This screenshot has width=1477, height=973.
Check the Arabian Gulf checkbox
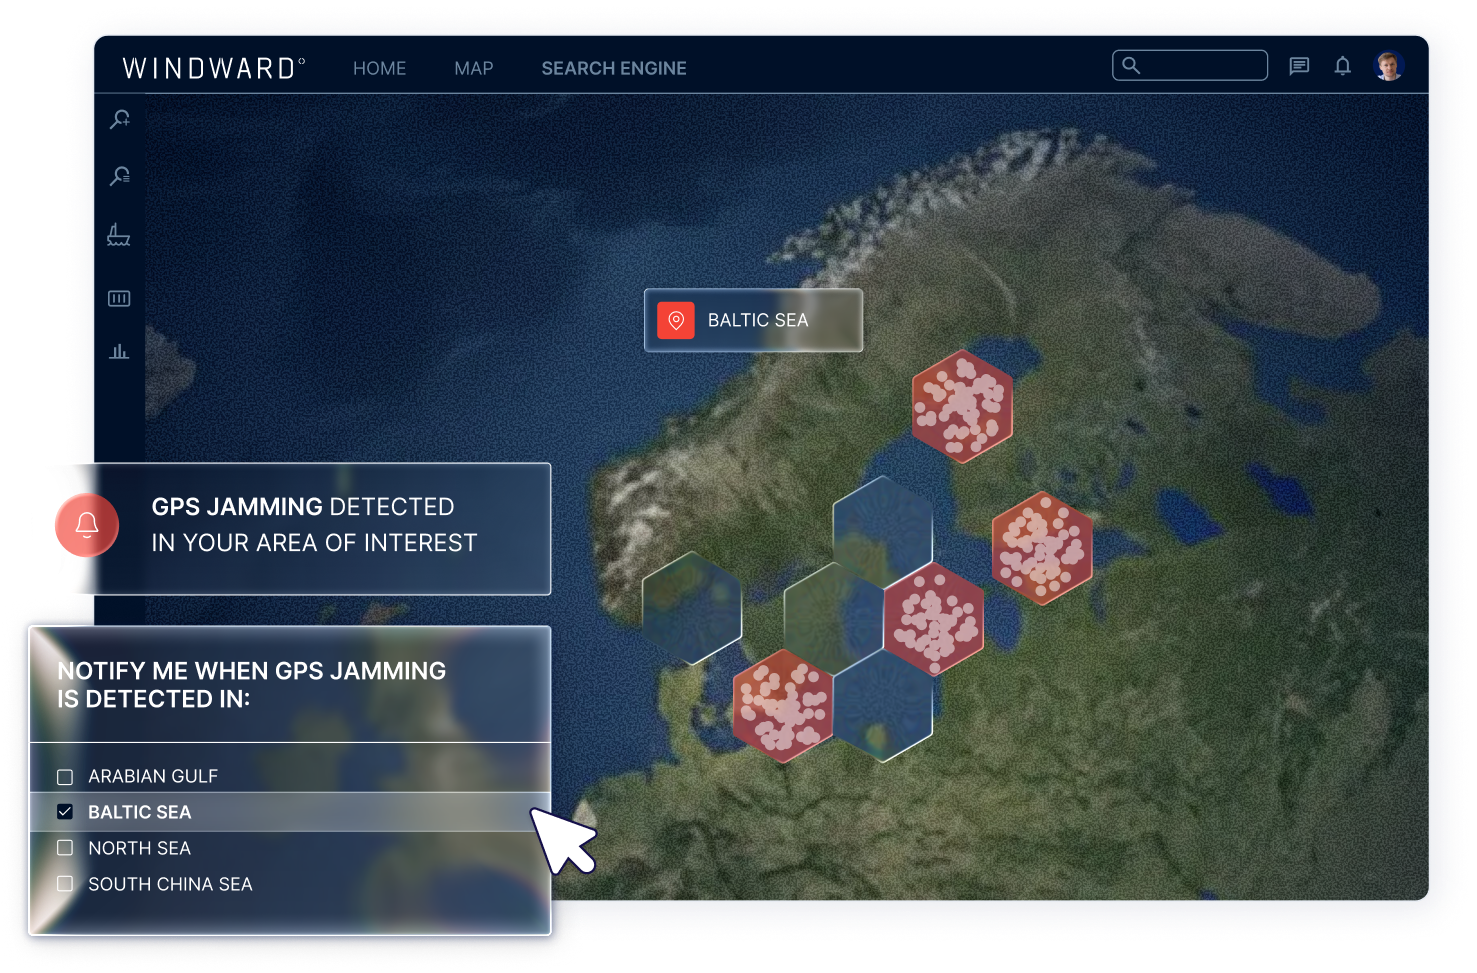65,777
